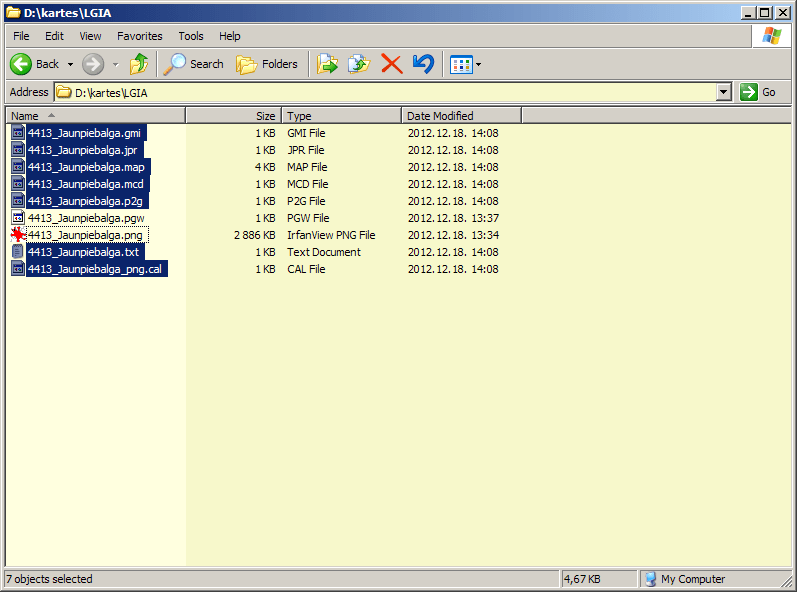This screenshot has width=797, height=592.
Task: Click text document icon of 4413_Jaunpiebalga.txt
Action: click(x=18, y=252)
